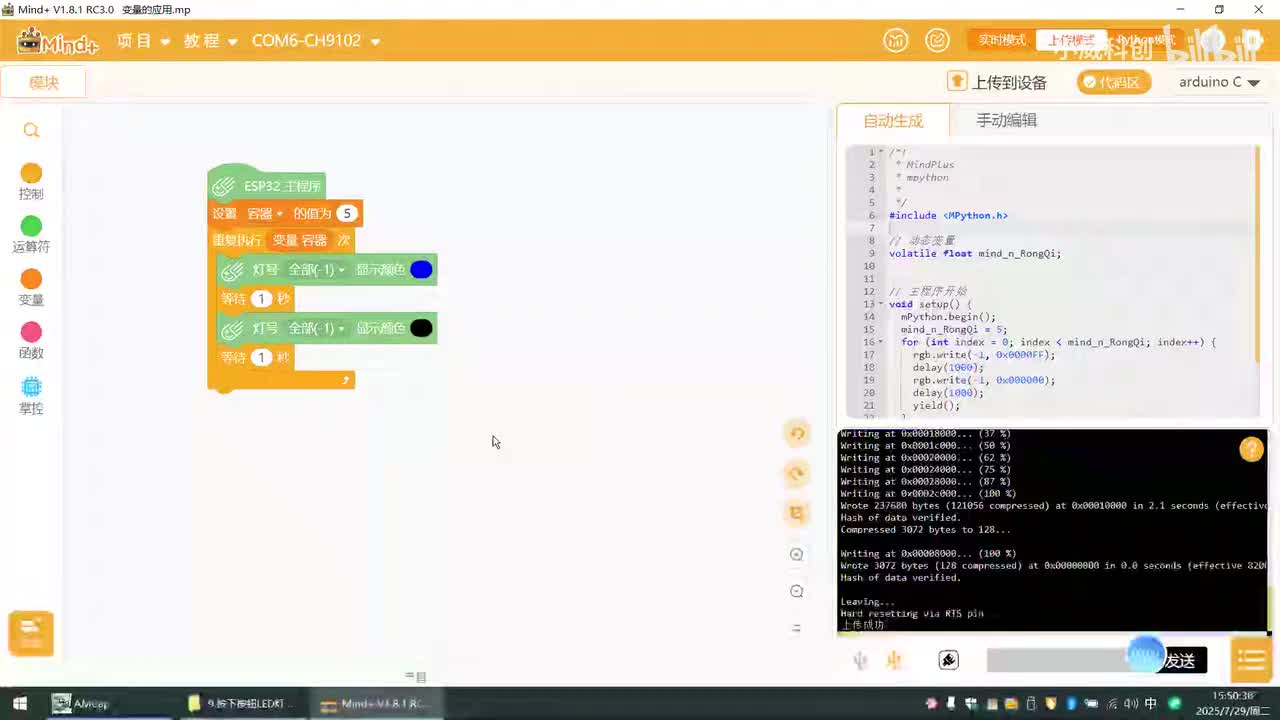Collapse the fold arrow at code line 13
Image resolution: width=1280 pixels, height=720 pixels.
point(881,304)
